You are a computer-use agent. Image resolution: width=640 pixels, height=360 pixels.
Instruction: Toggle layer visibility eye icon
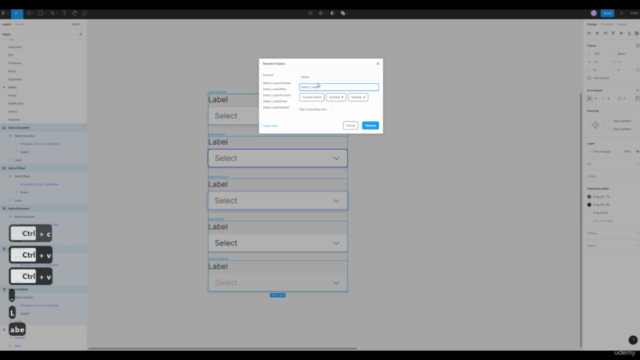tap(637, 151)
